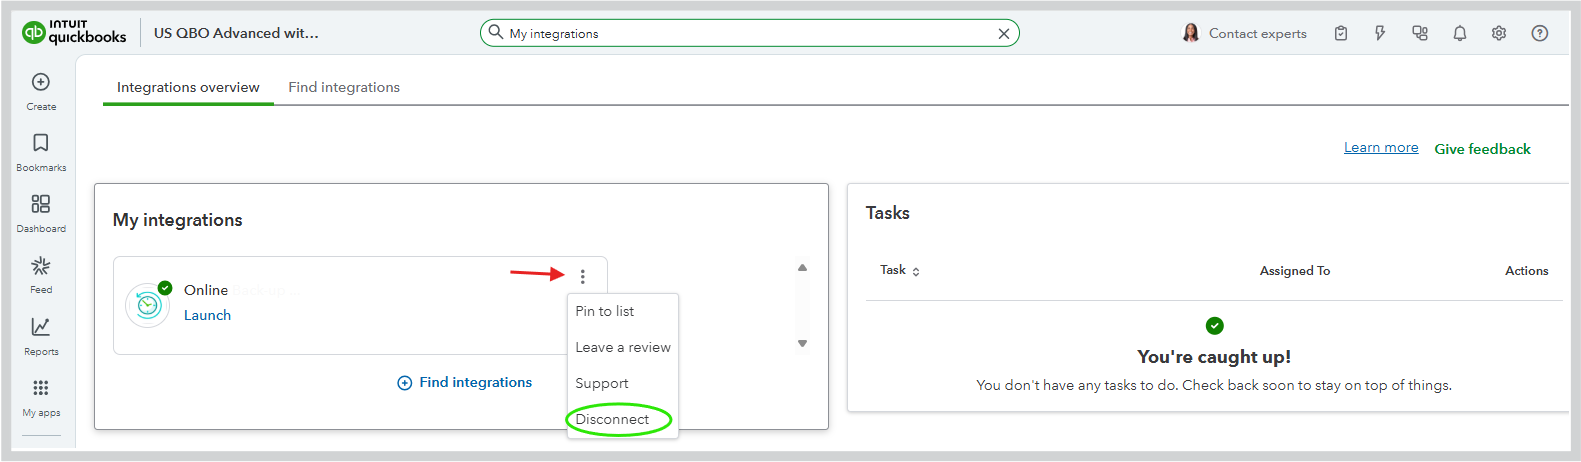Viewport: 1581px width, 462px height.
Task: Open the Feed sidebar icon
Action: [41, 266]
